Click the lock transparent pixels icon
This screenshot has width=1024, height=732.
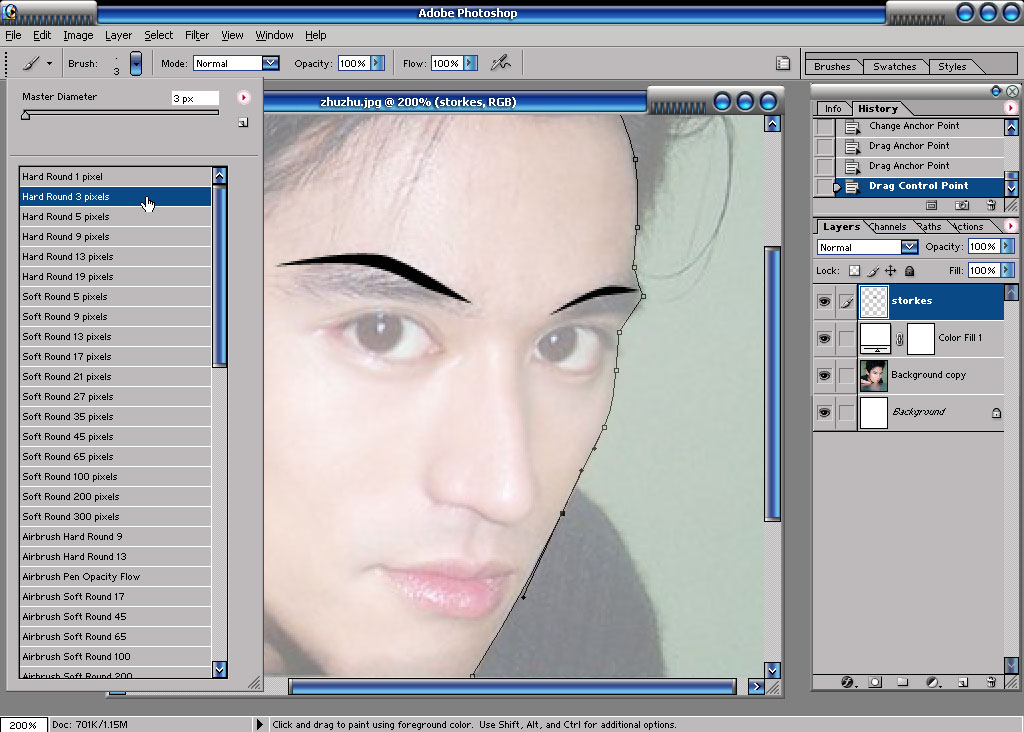coord(854,270)
